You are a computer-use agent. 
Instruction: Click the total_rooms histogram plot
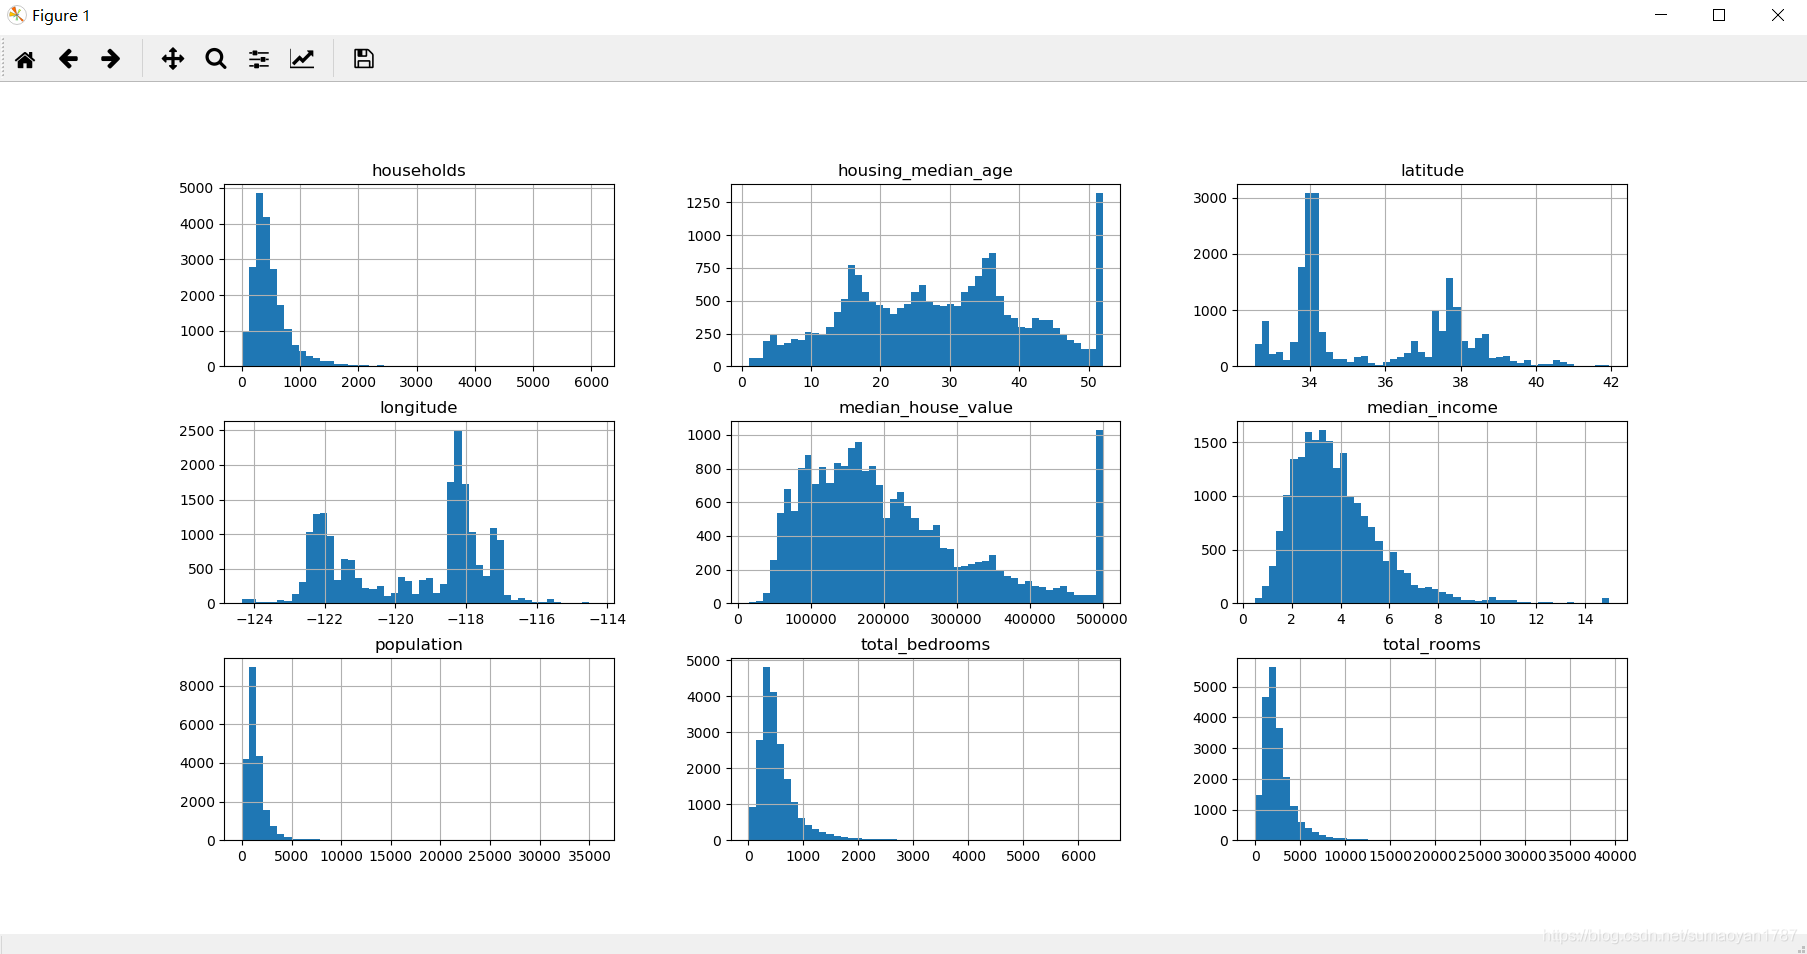coord(1432,749)
